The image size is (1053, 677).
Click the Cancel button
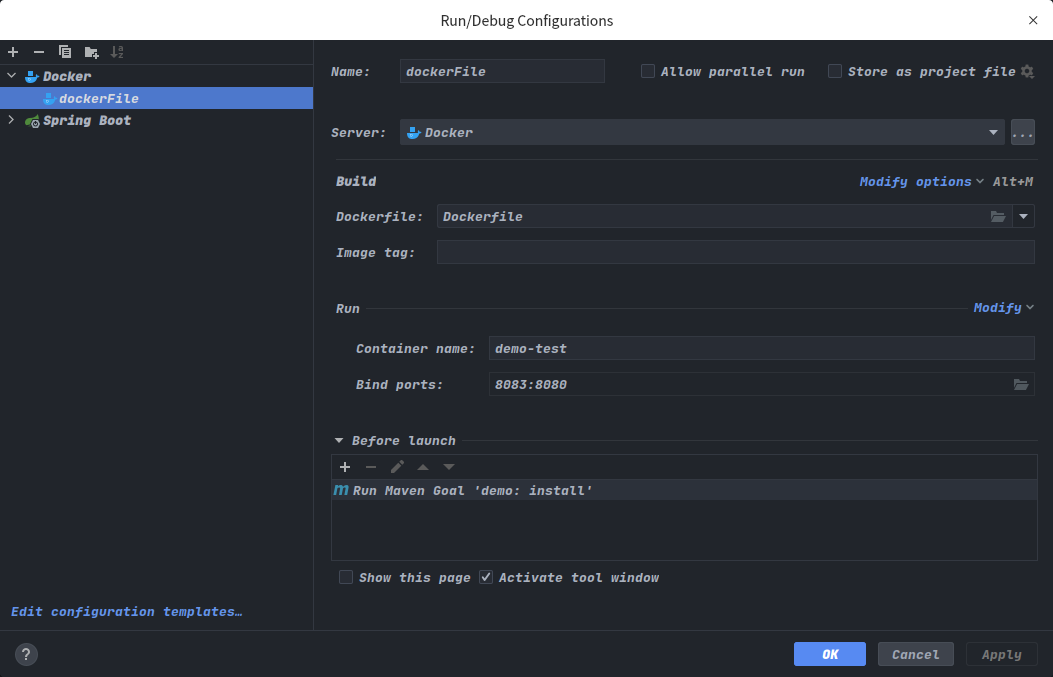click(915, 654)
